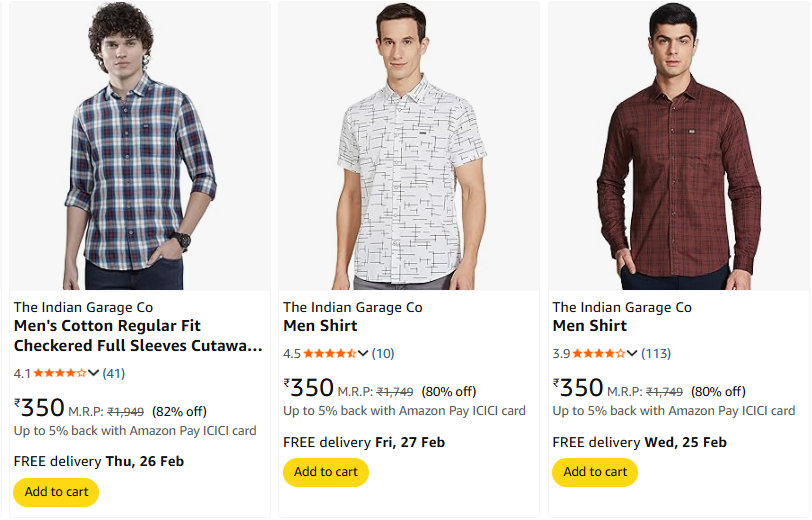Open star rating of checkered shirt
Image resolution: width=812 pixels, height=520 pixels.
click(x=60, y=373)
